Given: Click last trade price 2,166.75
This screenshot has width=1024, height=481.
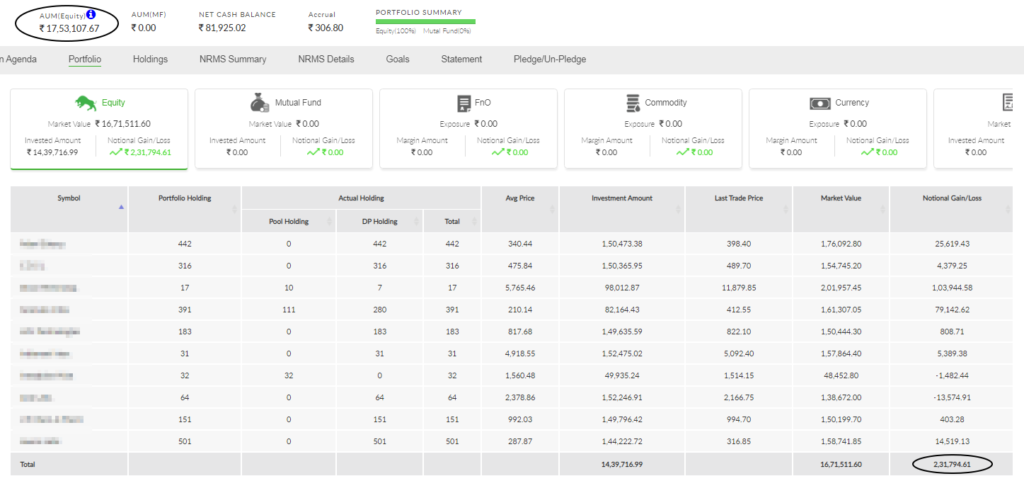Looking at the screenshot, I should click(x=739, y=397).
